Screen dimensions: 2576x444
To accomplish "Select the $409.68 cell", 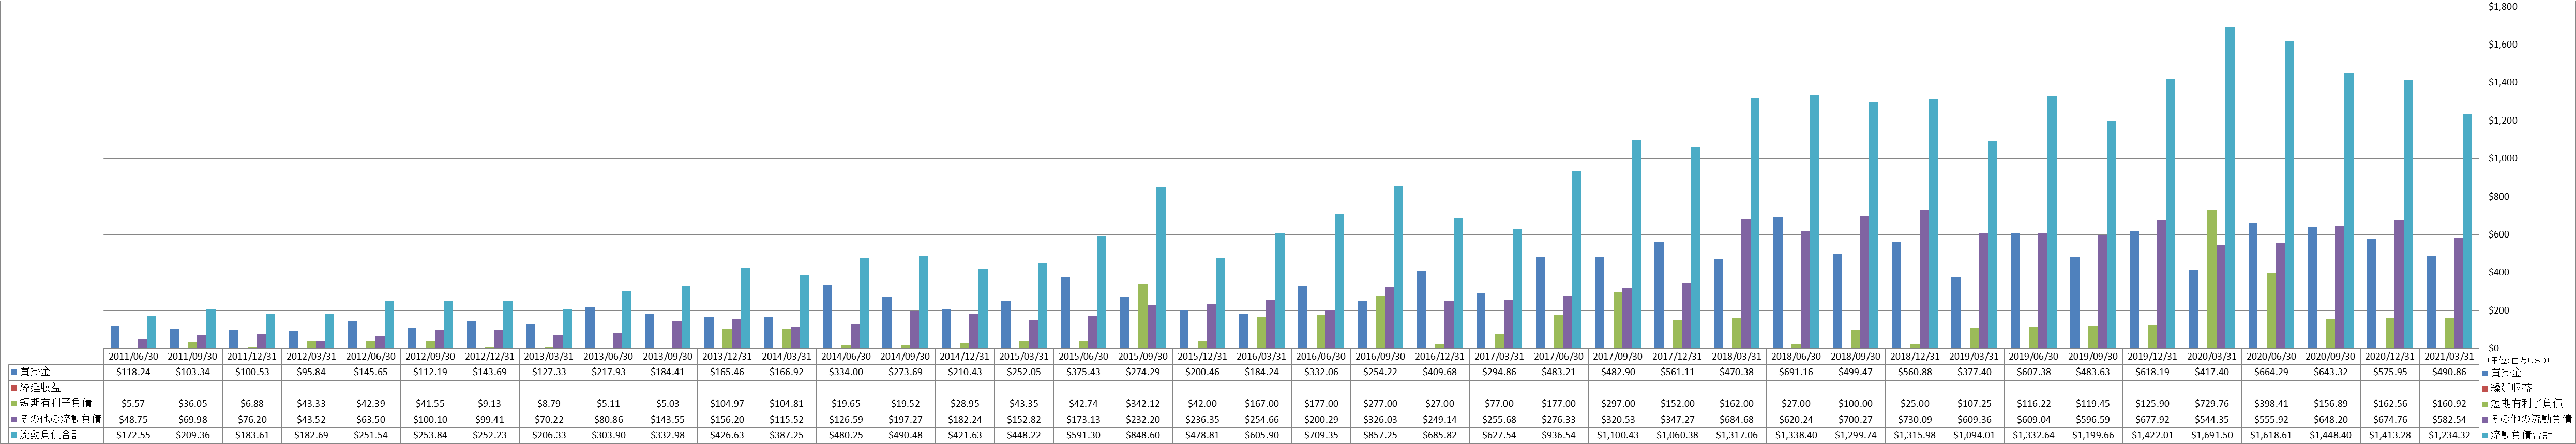I will point(1440,372).
